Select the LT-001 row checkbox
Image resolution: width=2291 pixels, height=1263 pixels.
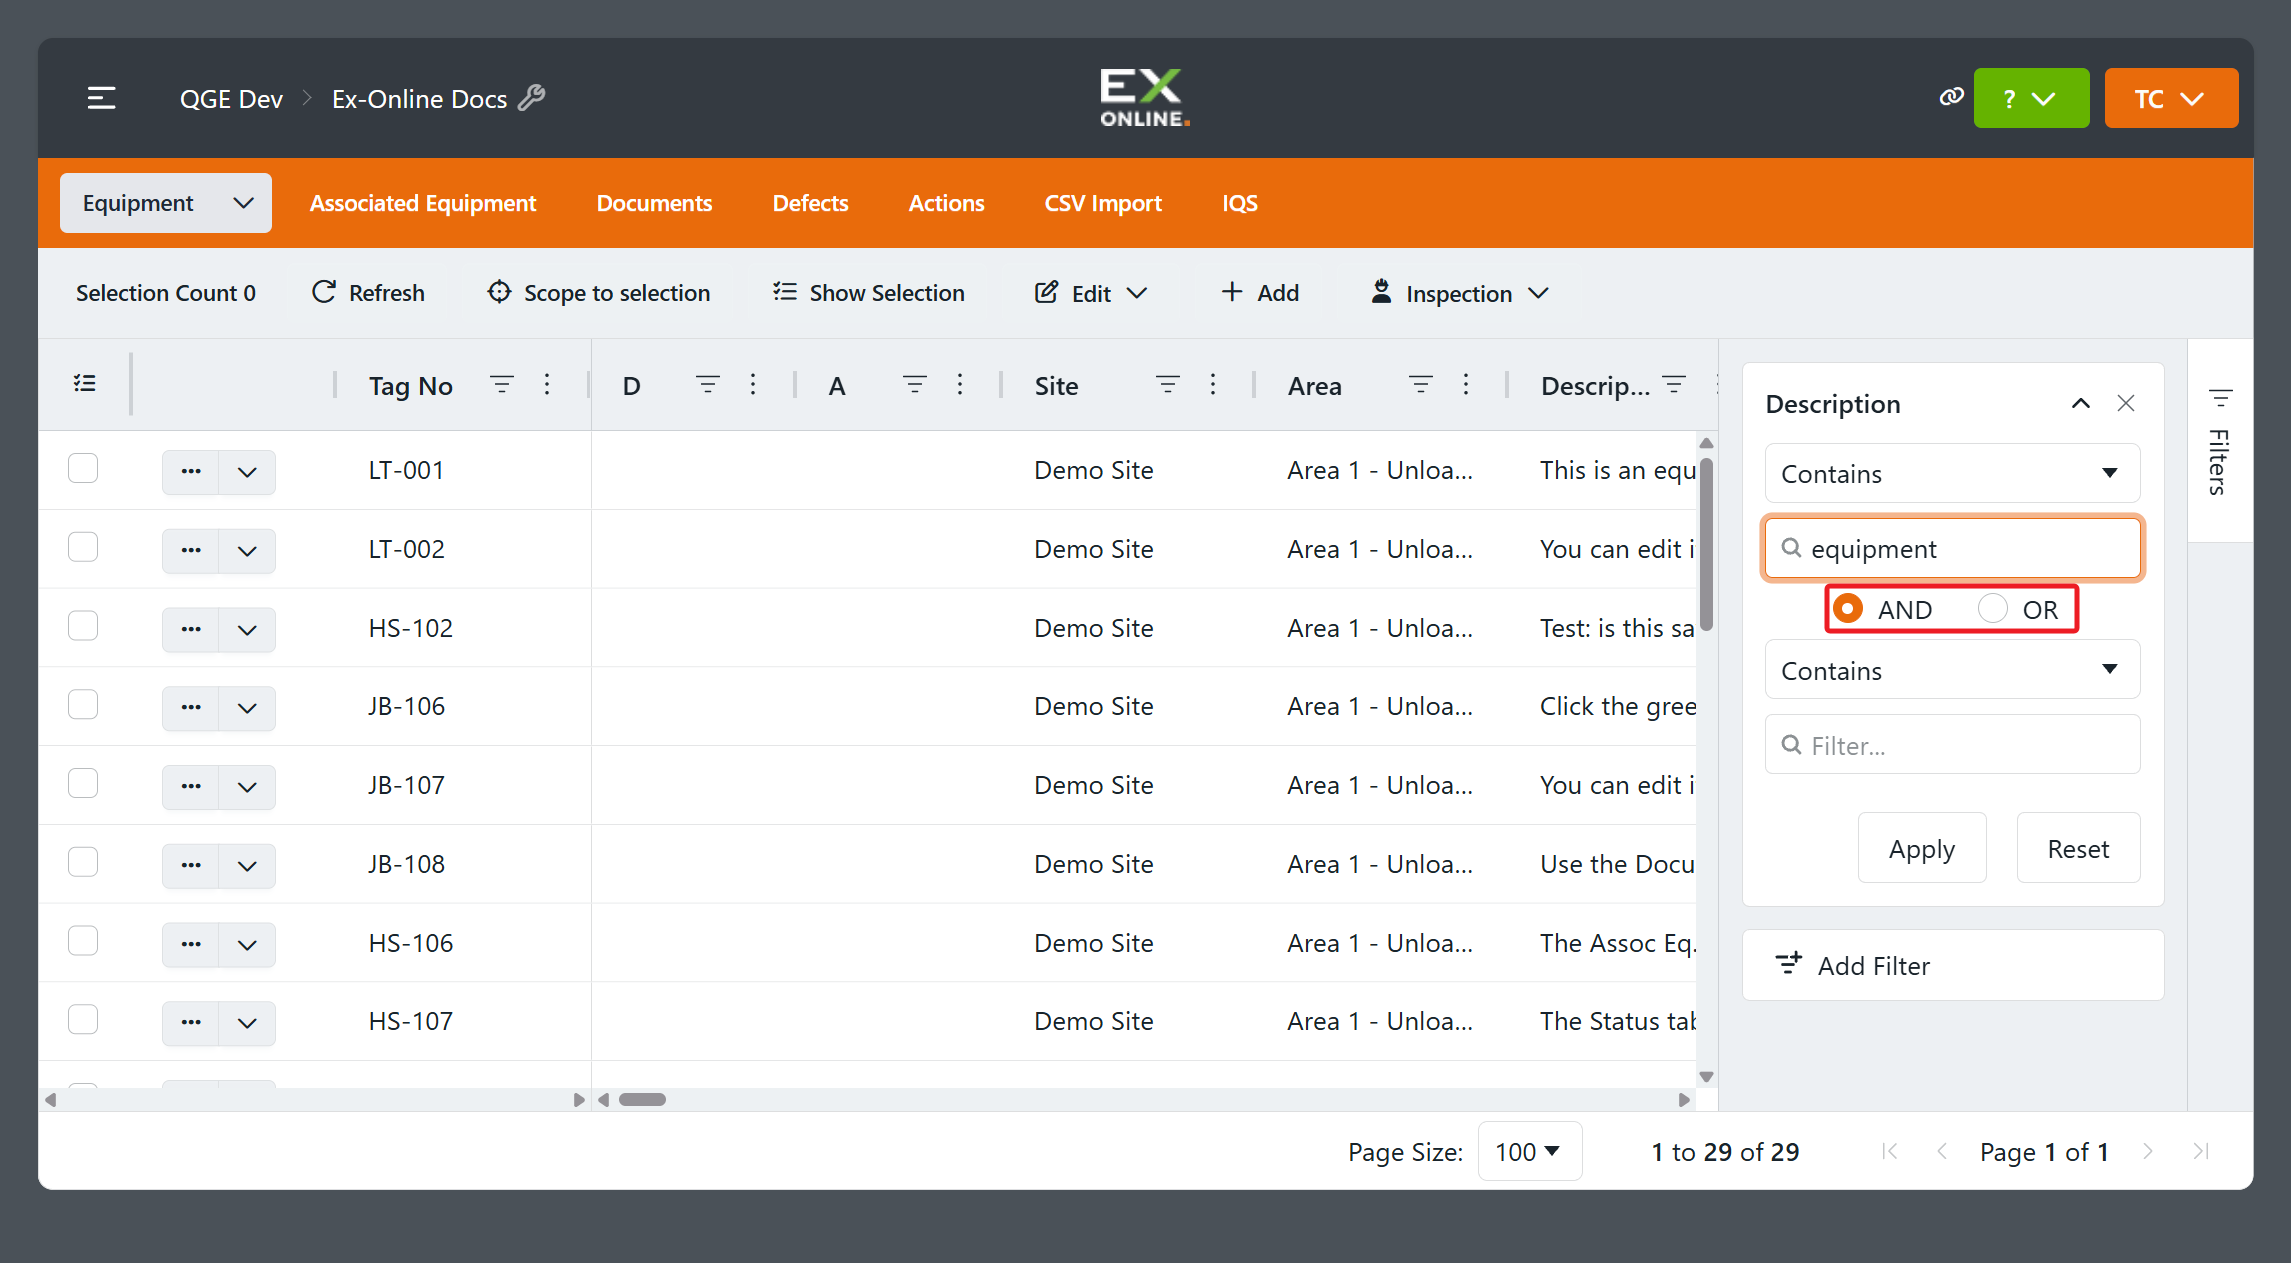click(x=83, y=468)
